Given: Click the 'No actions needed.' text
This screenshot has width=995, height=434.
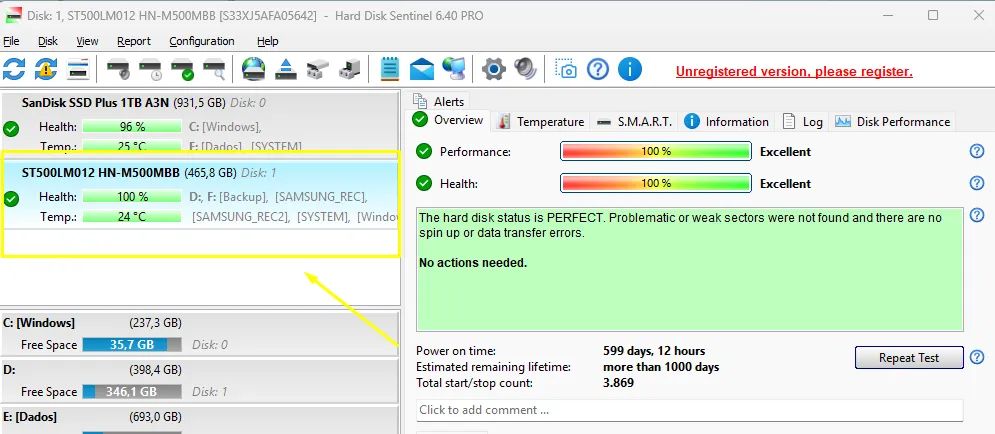Looking at the screenshot, I should click(x=473, y=263).
